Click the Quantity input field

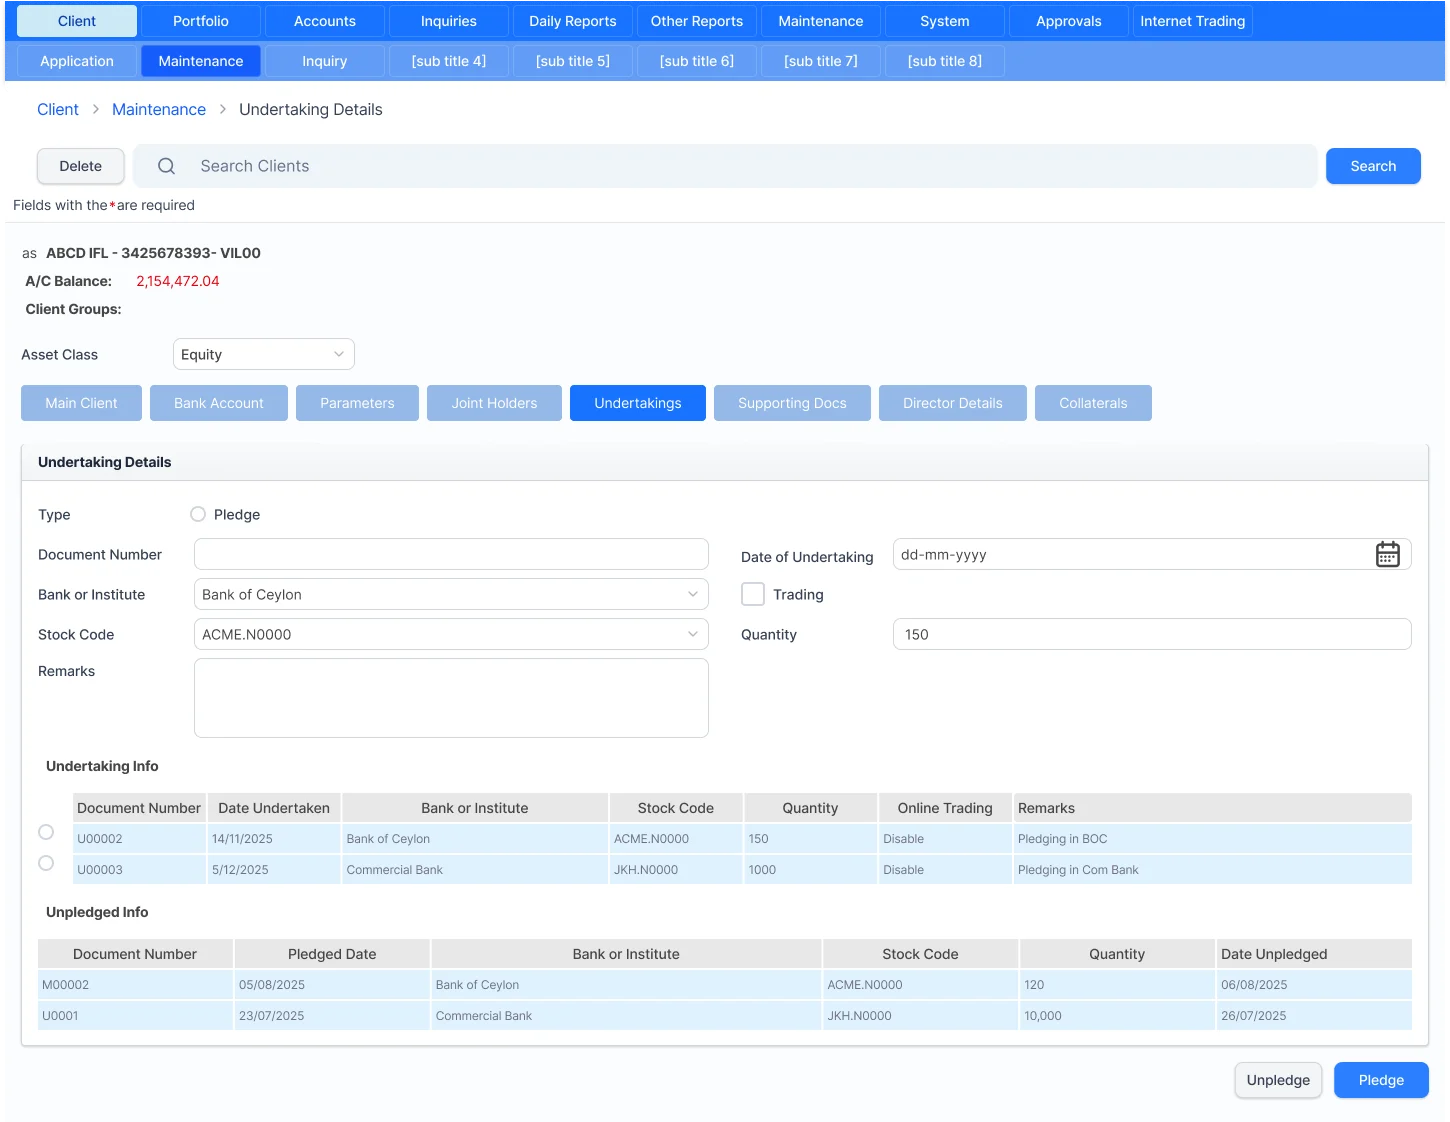1152,634
